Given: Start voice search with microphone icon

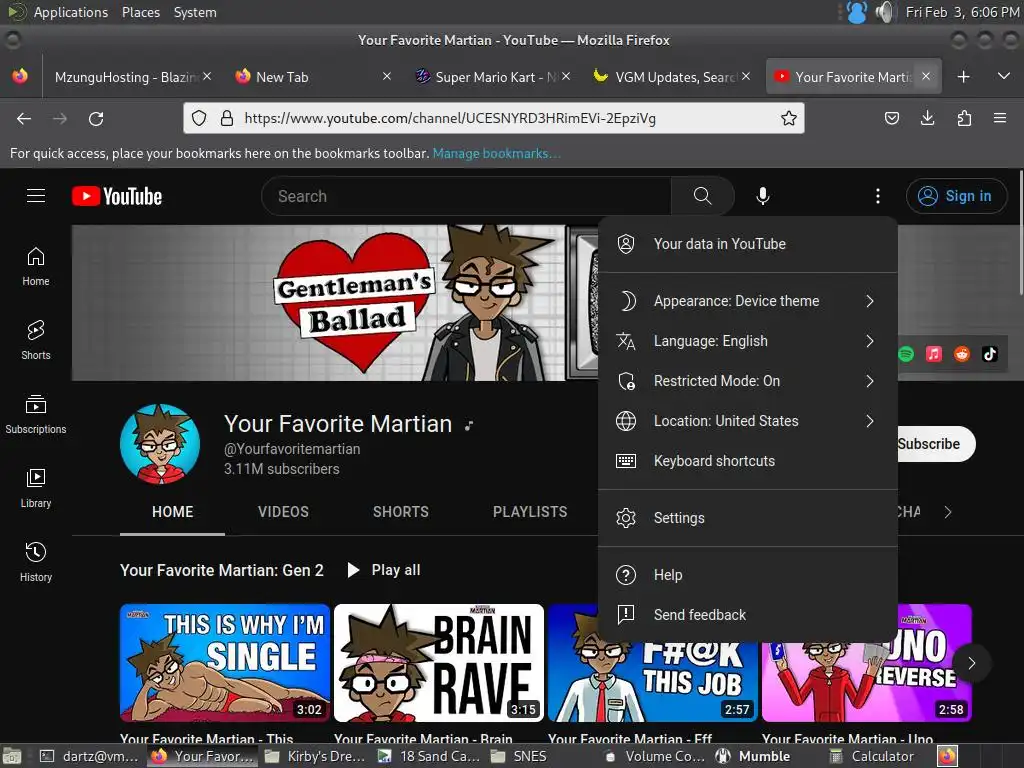Looking at the screenshot, I should click(x=762, y=196).
